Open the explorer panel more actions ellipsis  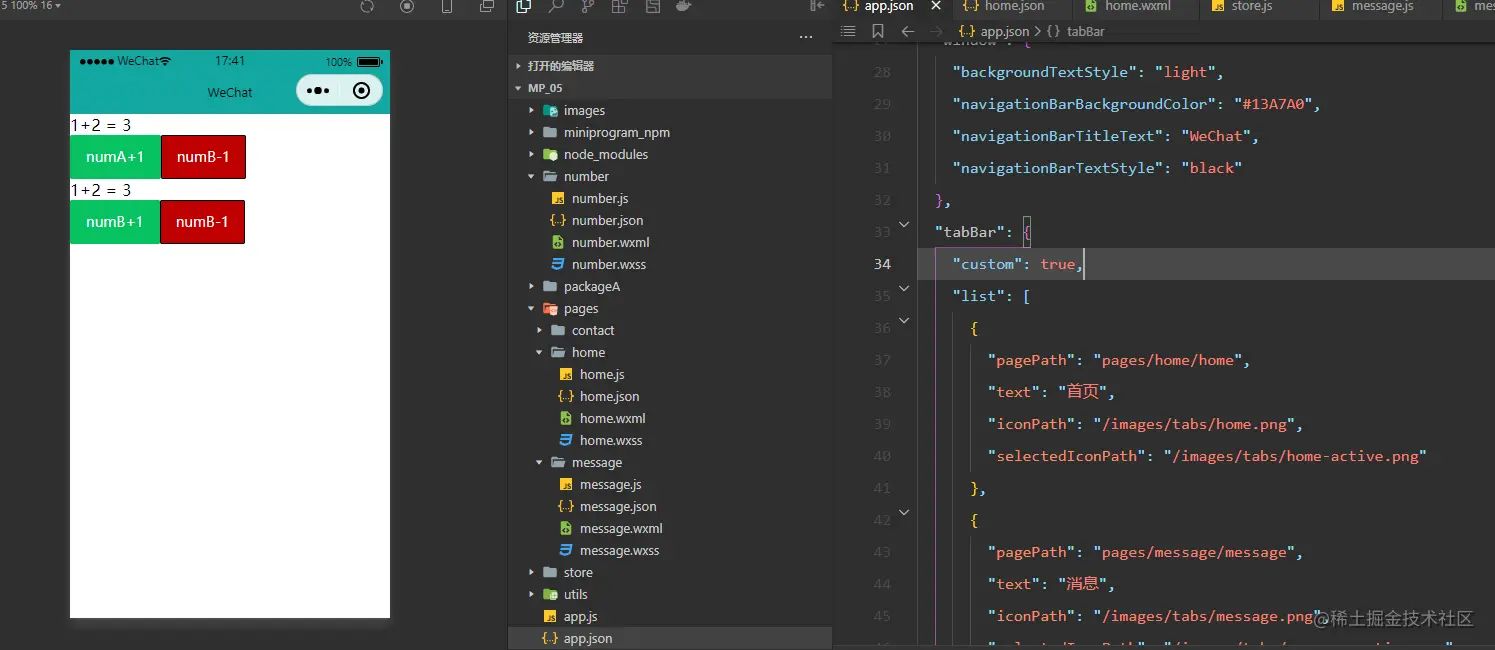tap(806, 38)
